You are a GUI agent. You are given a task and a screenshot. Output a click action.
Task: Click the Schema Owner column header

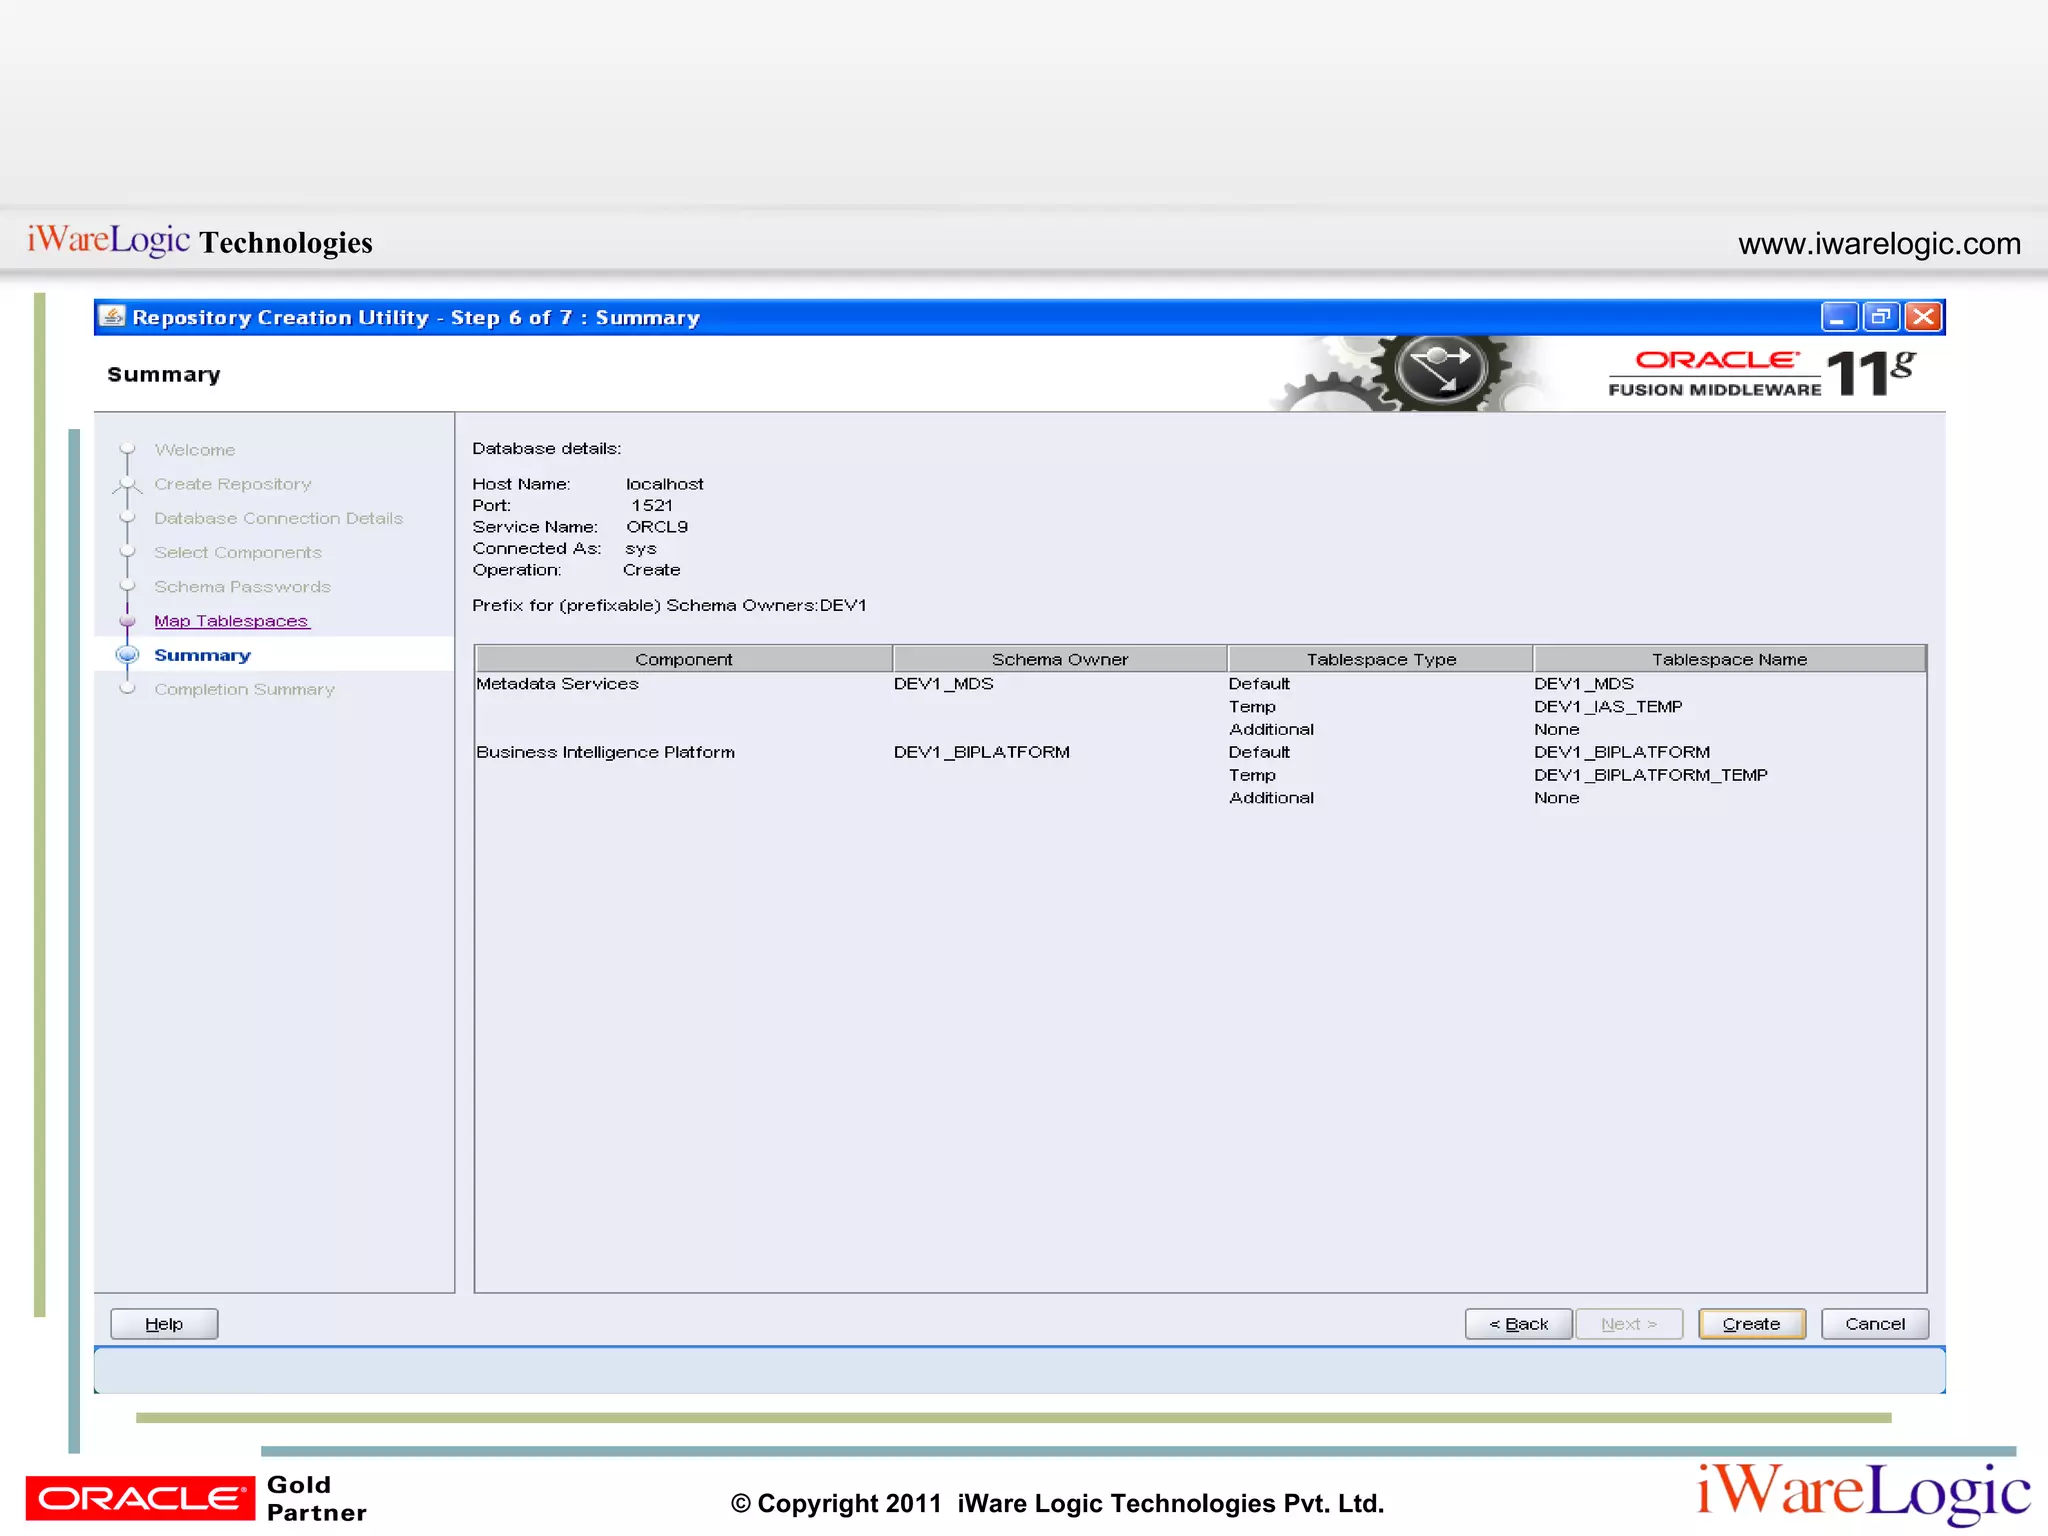point(1059,659)
